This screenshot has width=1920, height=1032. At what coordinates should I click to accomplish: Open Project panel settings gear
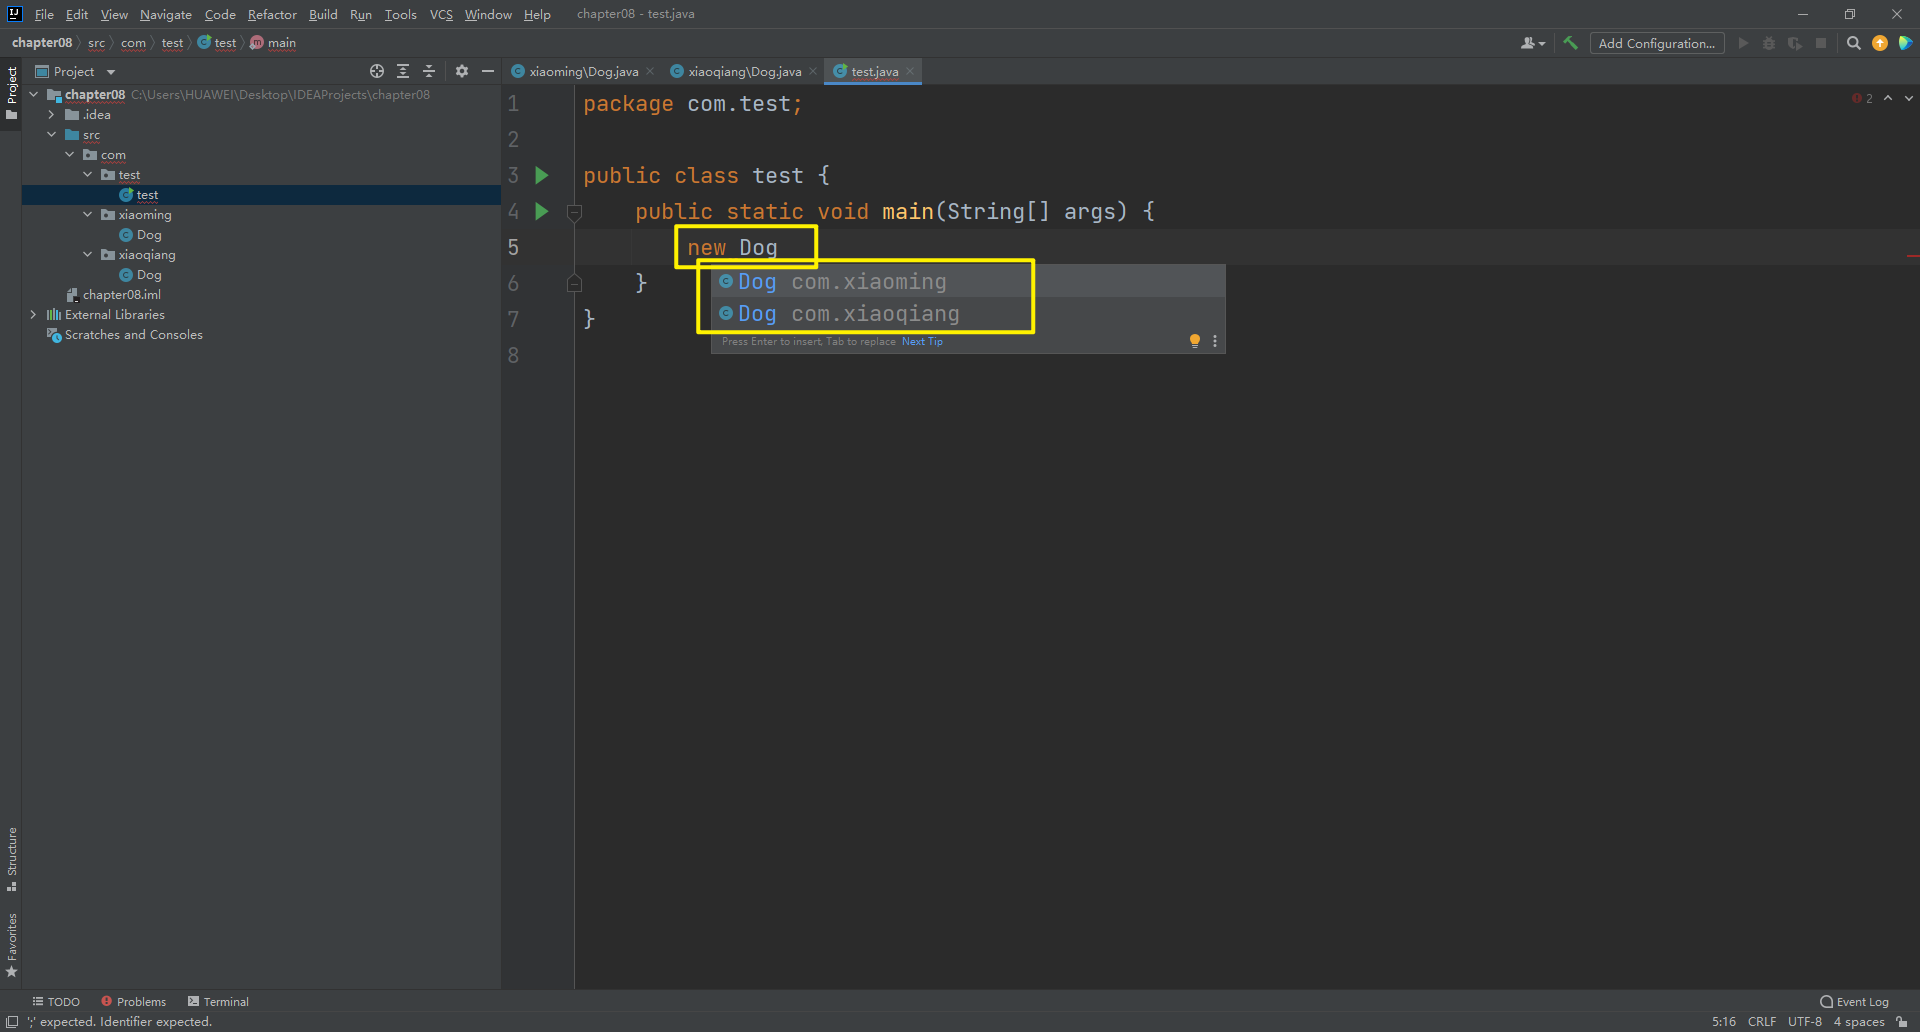point(462,71)
